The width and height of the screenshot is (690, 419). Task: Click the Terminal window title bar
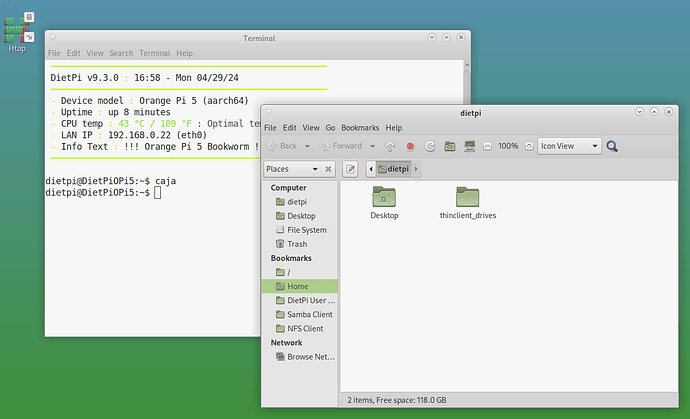point(259,38)
